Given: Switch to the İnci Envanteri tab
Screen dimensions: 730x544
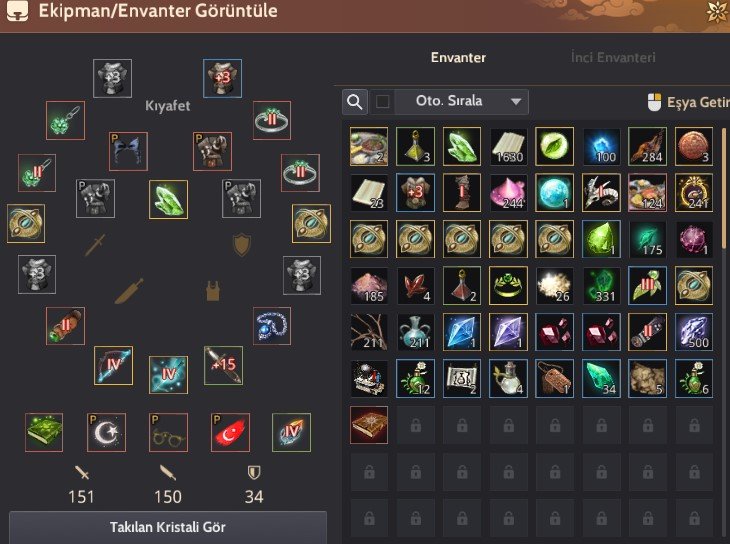Looking at the screenshot, I should (x=613, y=57).
